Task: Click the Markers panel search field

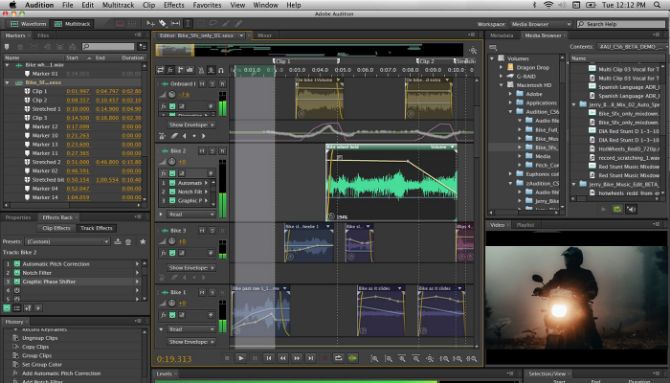Action: coord(108,46)
